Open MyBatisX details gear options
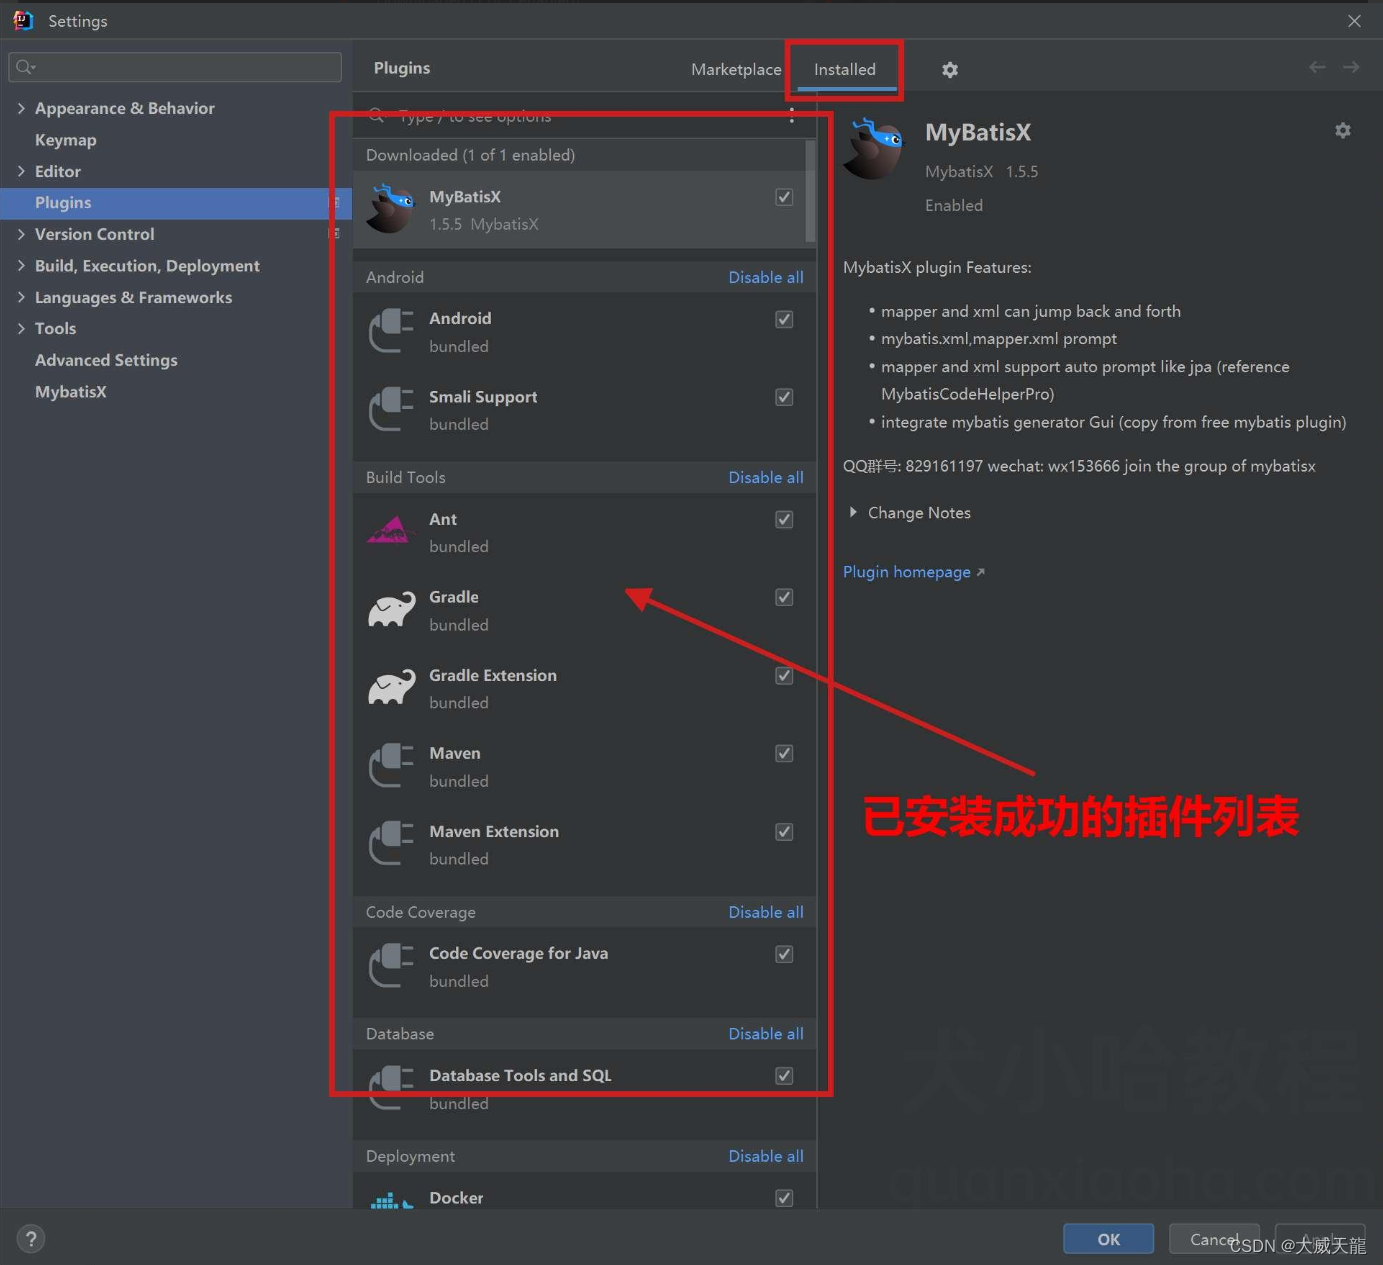This screenshot has width=1383, height=1265. [1343, 131]
